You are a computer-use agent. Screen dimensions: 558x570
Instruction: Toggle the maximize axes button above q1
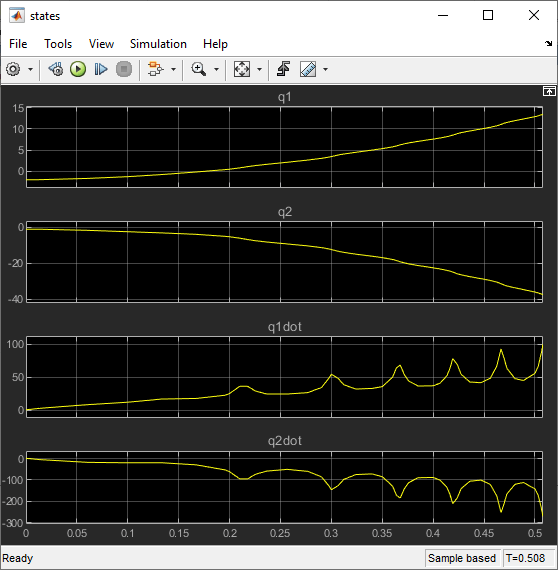[549, 91]
